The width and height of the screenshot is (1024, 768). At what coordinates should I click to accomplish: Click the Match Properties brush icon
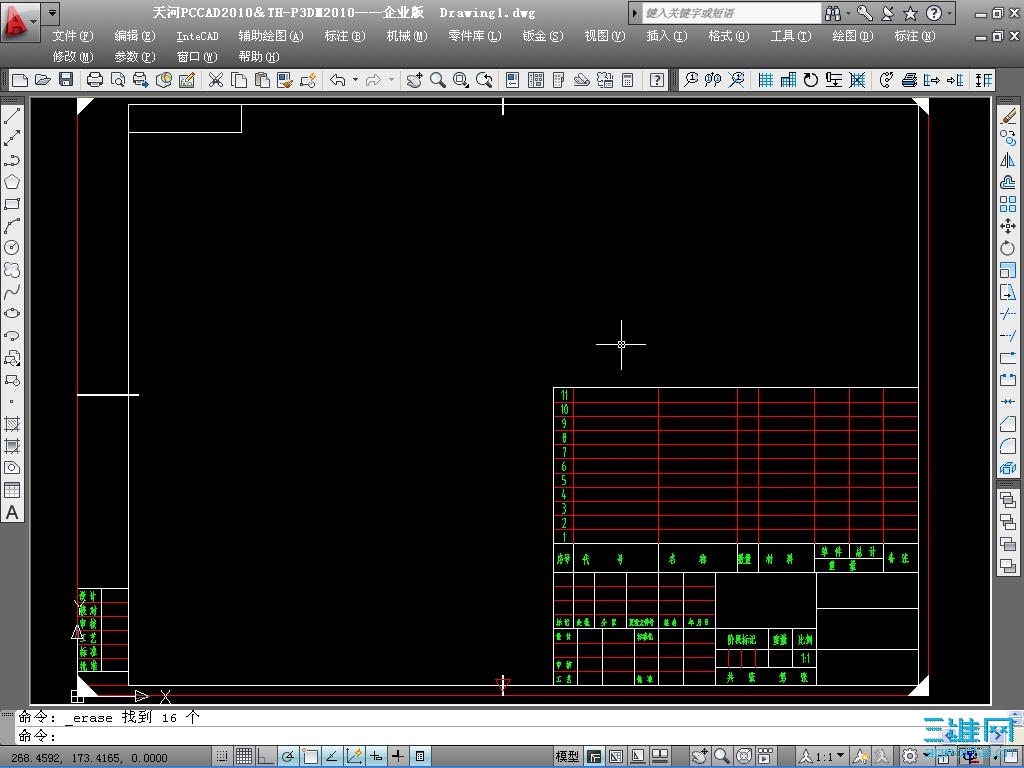click(x=285, y=80)
